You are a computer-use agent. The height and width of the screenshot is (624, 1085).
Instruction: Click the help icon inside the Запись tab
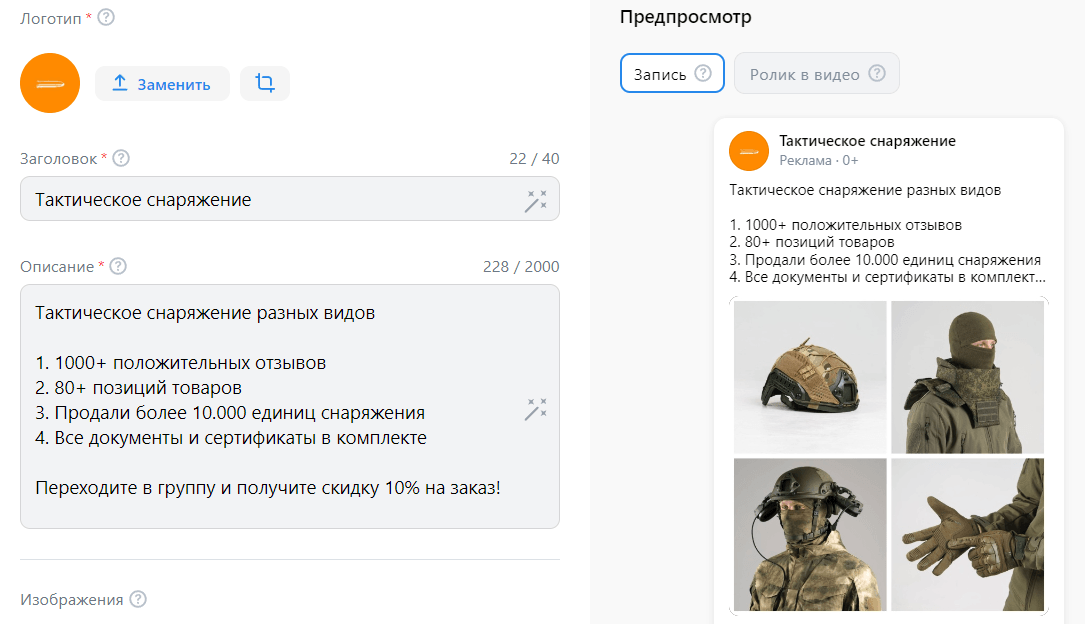[x=703, y=73]
